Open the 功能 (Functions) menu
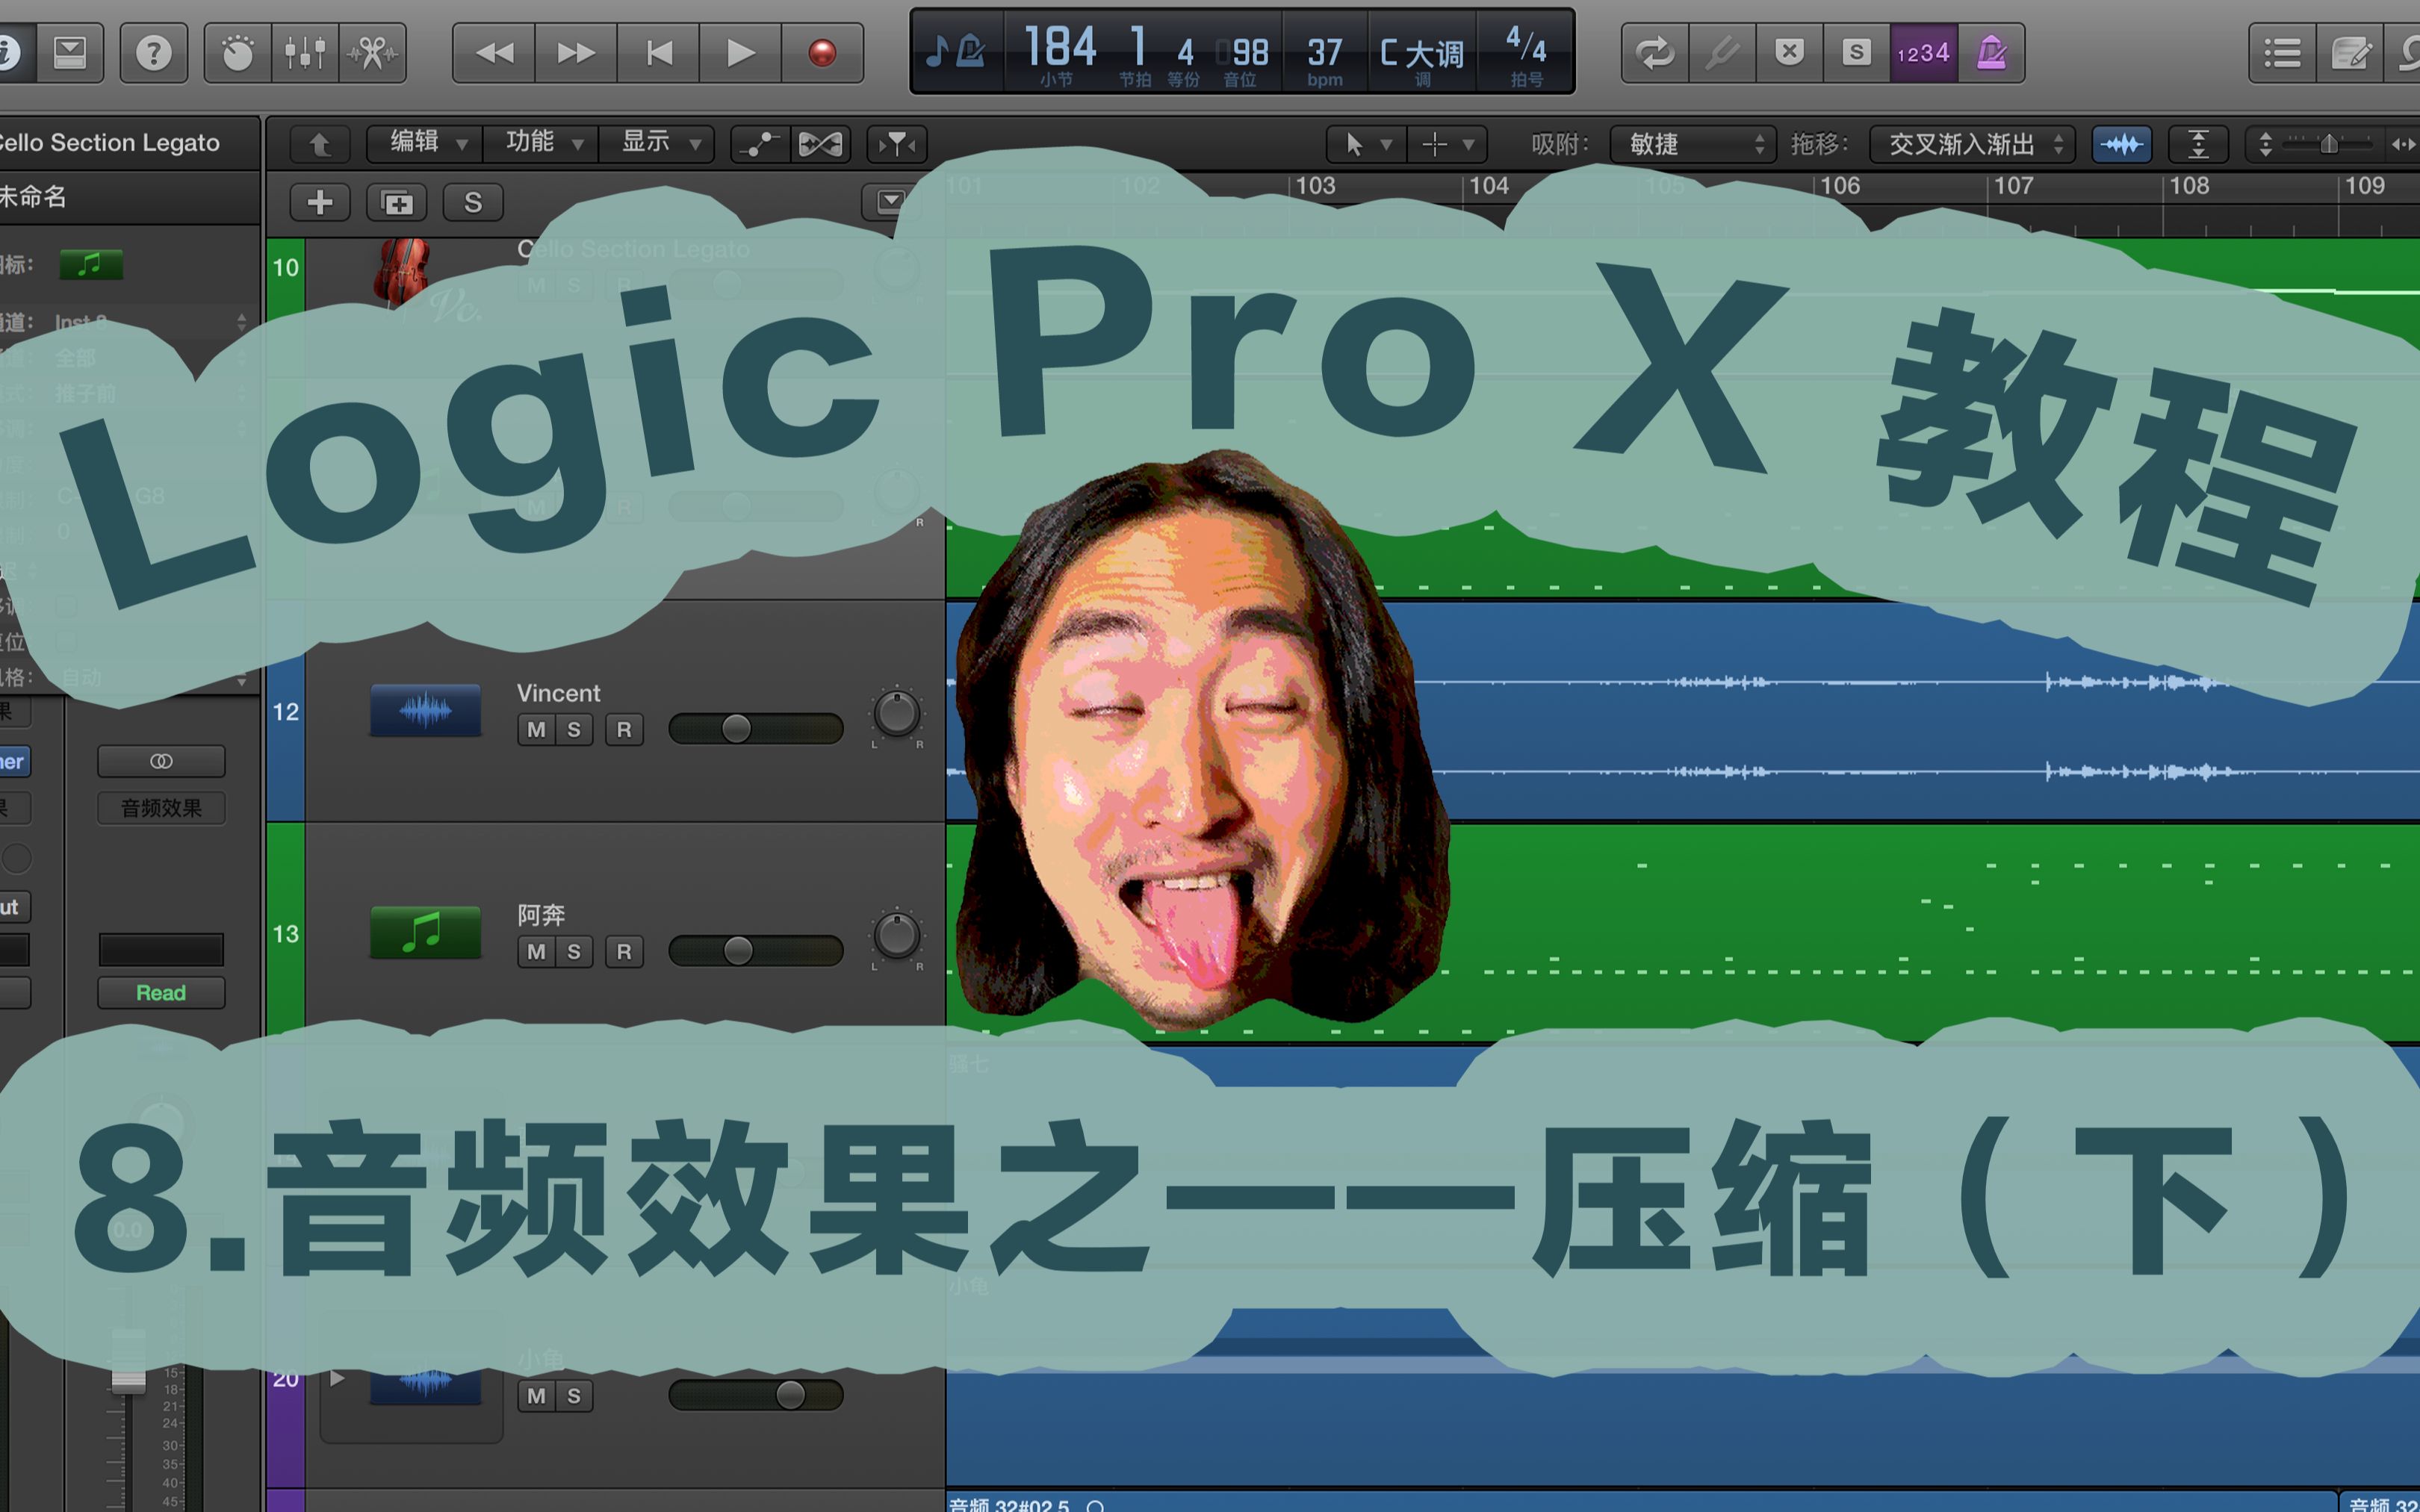This screenshot has height=1512, width=2420. (541, 143)
